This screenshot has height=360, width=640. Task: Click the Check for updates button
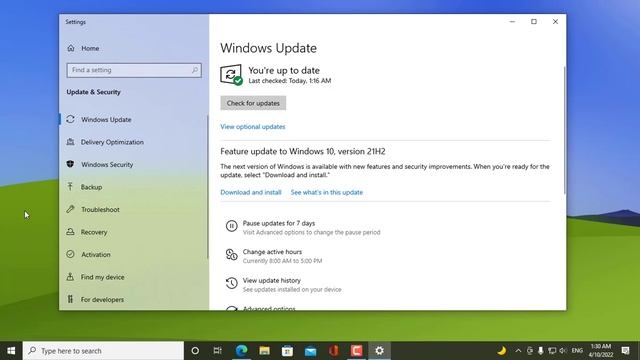click(253, 103)
